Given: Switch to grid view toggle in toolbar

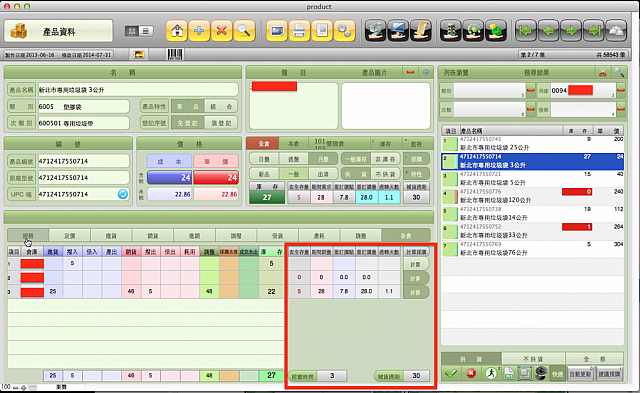Looking at the screenshot, I should click(132, 31).
